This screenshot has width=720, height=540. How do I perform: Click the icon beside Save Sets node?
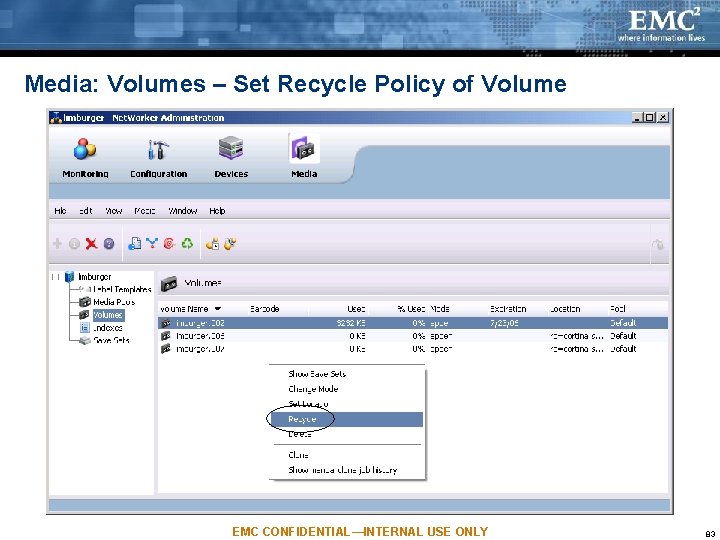(x=84, y=340)
